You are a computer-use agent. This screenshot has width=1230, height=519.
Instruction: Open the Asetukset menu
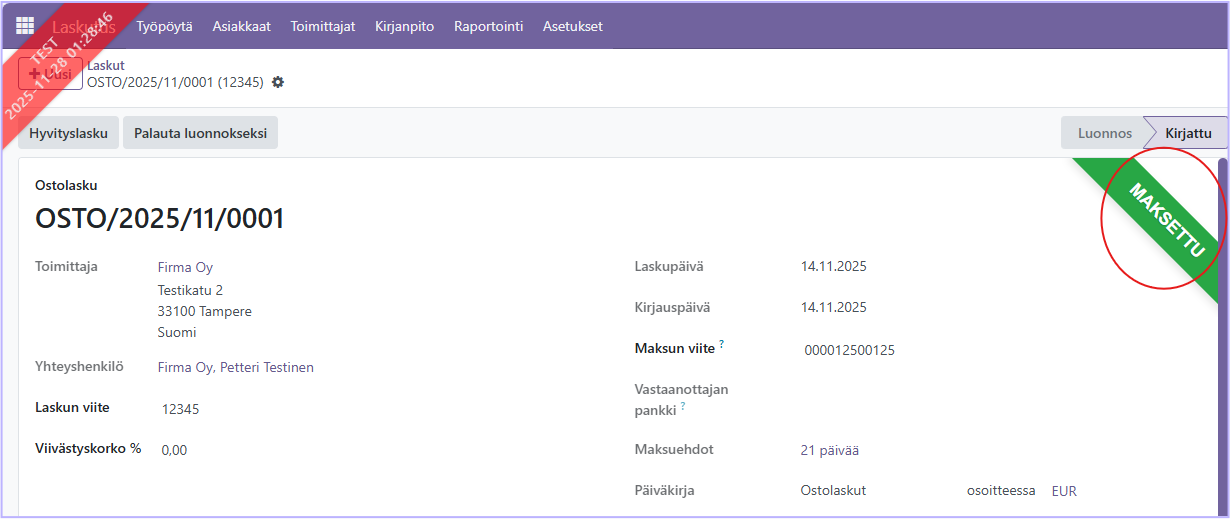(572, 26)
